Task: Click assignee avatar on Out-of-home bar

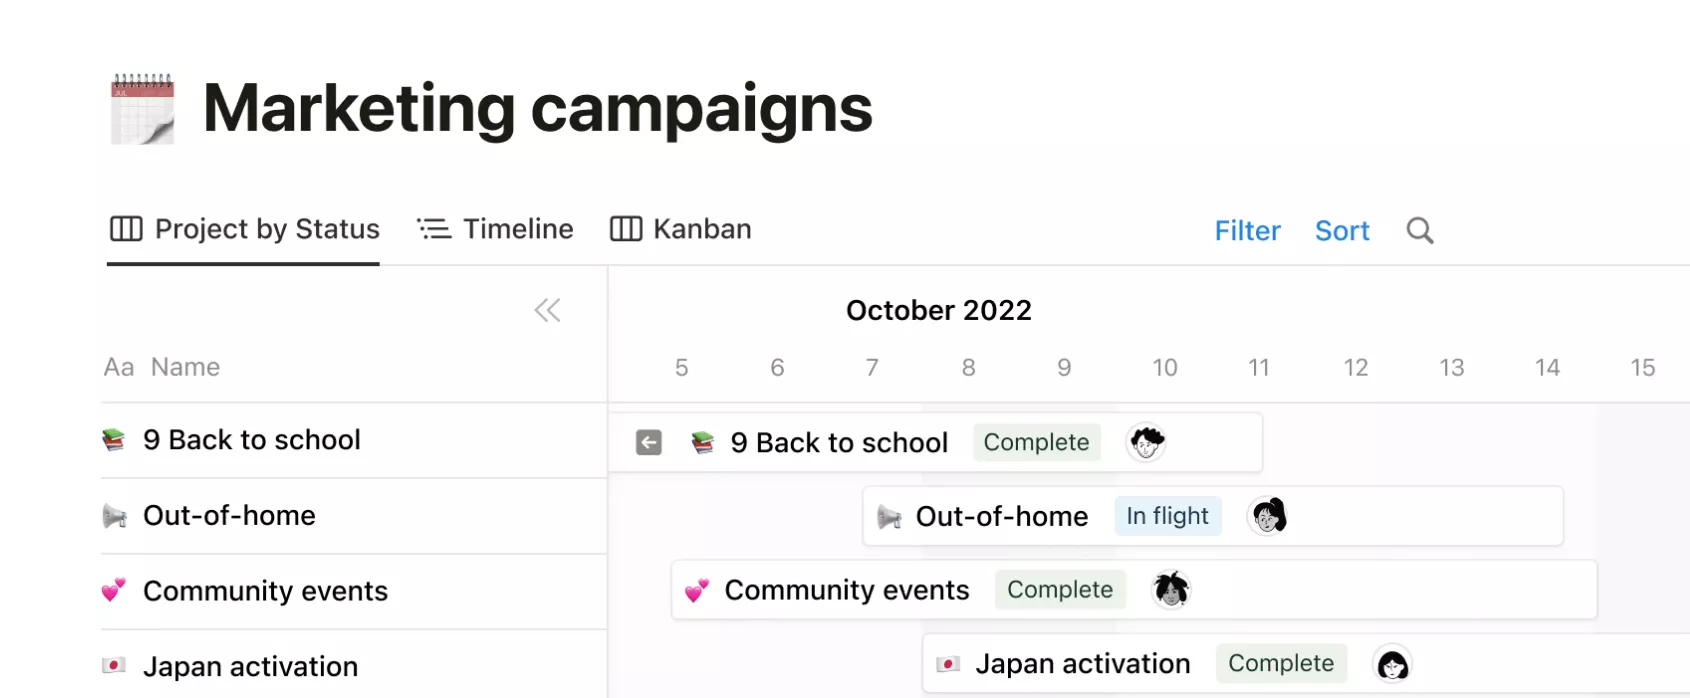Action: click(1268, 516)
